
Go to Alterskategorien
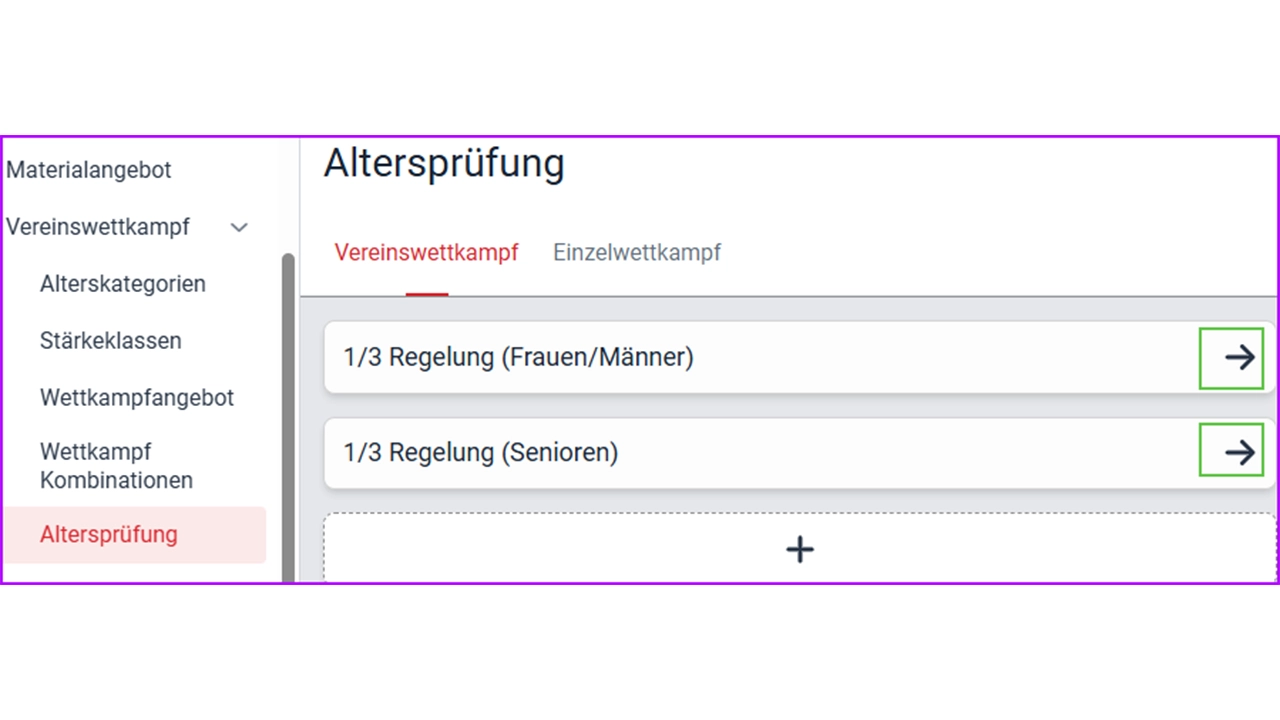point(123,284)
